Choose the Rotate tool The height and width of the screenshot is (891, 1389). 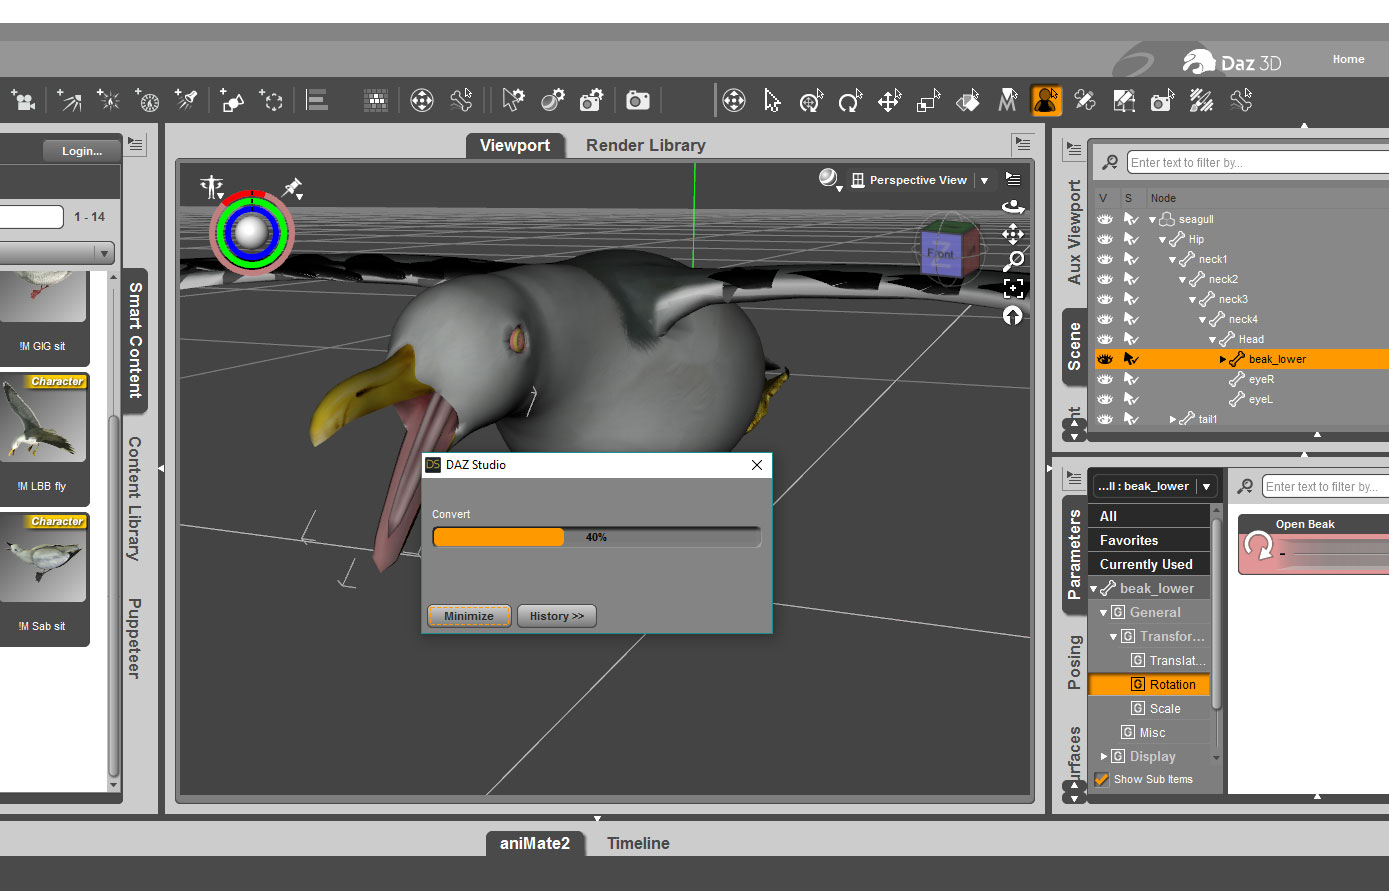click(850, 100)
